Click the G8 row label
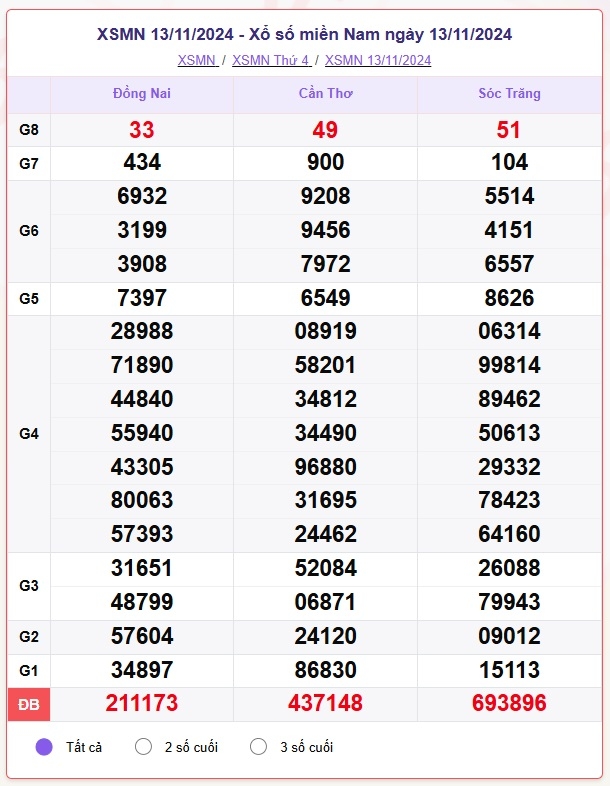This screenshot has height=786, width=610. click(29, 130)
